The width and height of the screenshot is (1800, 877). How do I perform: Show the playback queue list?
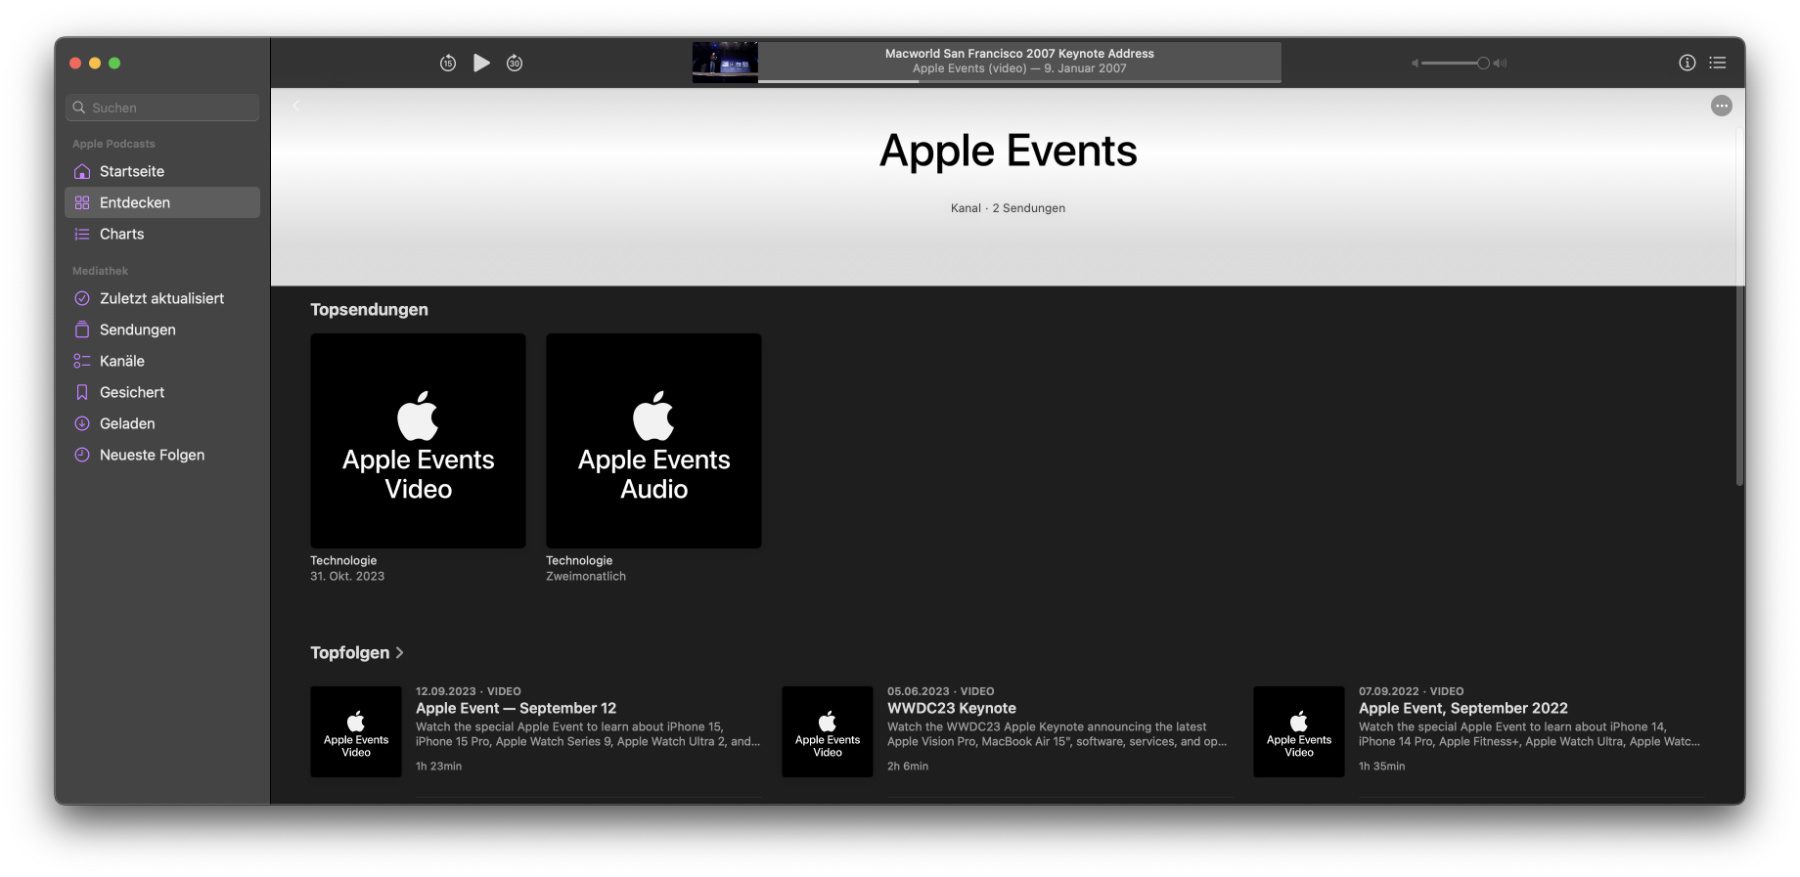pyautogui.click(x=1717, y=63)
